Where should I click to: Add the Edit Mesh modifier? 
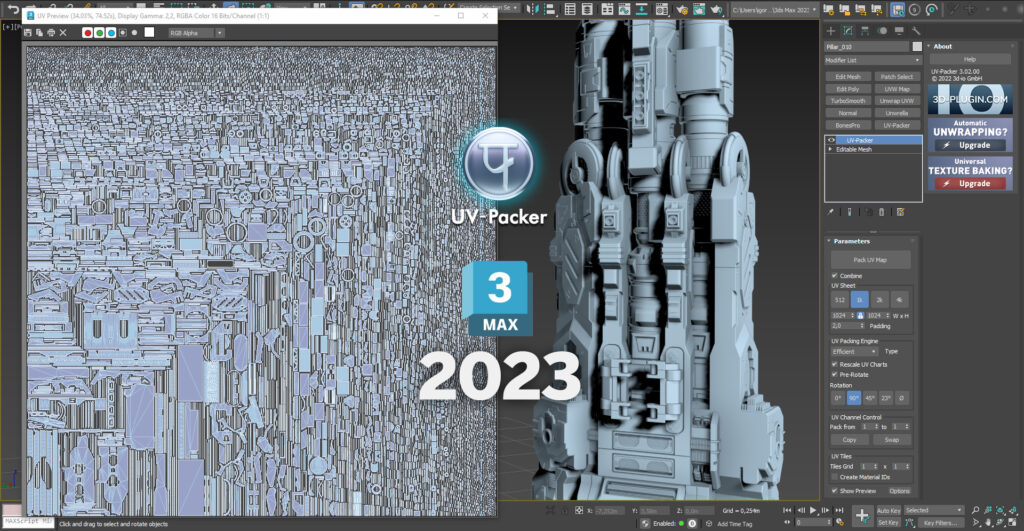(x=848, y=76)
